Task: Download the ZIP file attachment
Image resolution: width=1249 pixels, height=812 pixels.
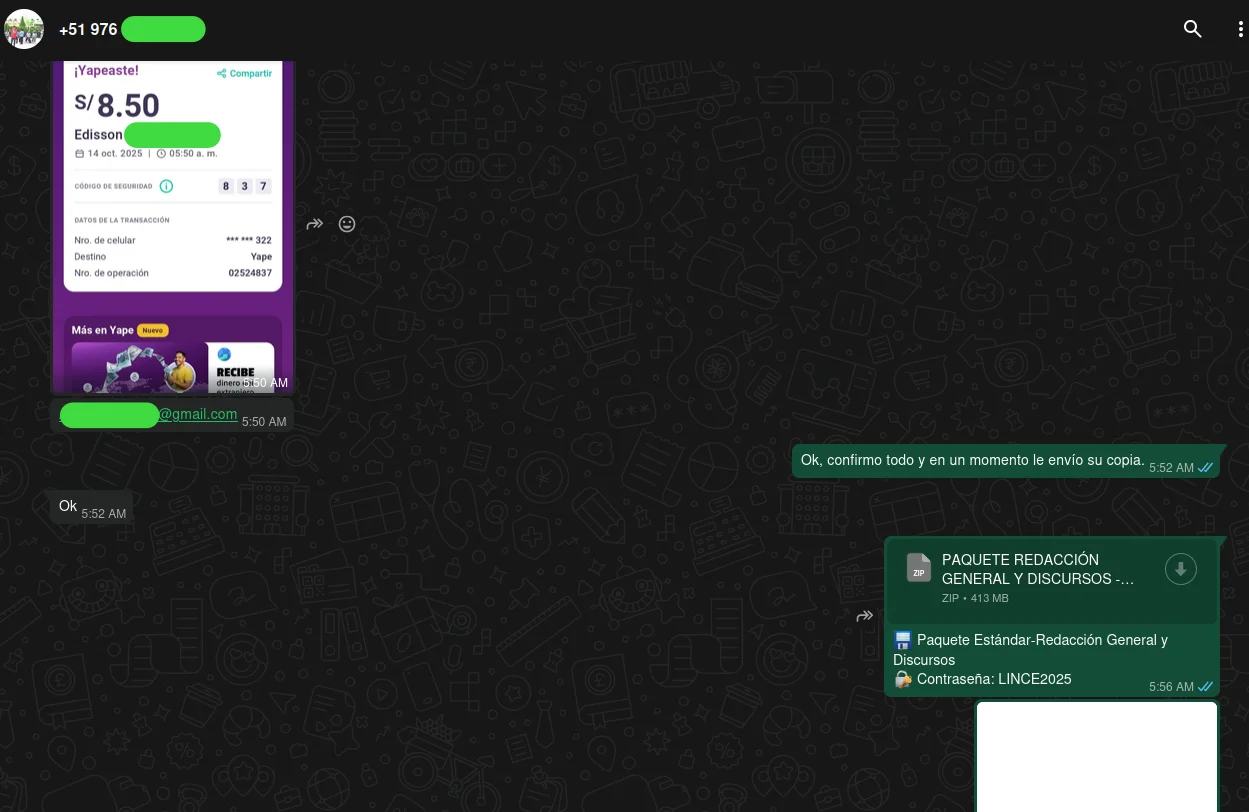Action: tap(1180, 569)
